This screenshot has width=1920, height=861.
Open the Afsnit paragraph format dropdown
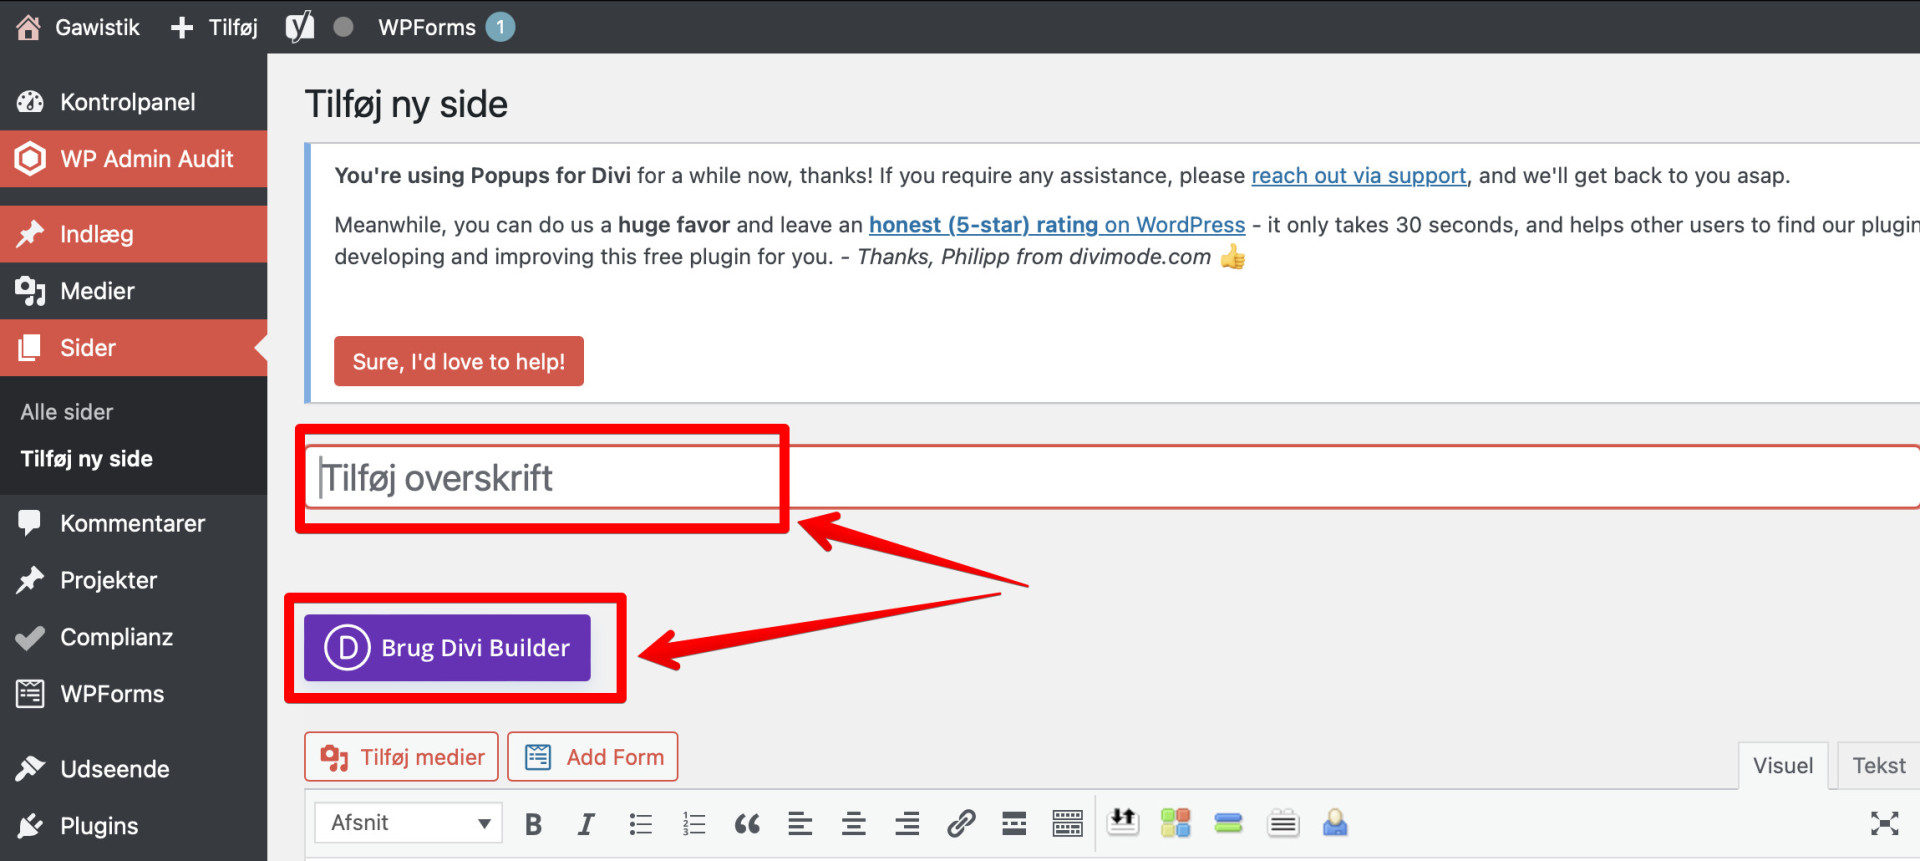(409, 823)
